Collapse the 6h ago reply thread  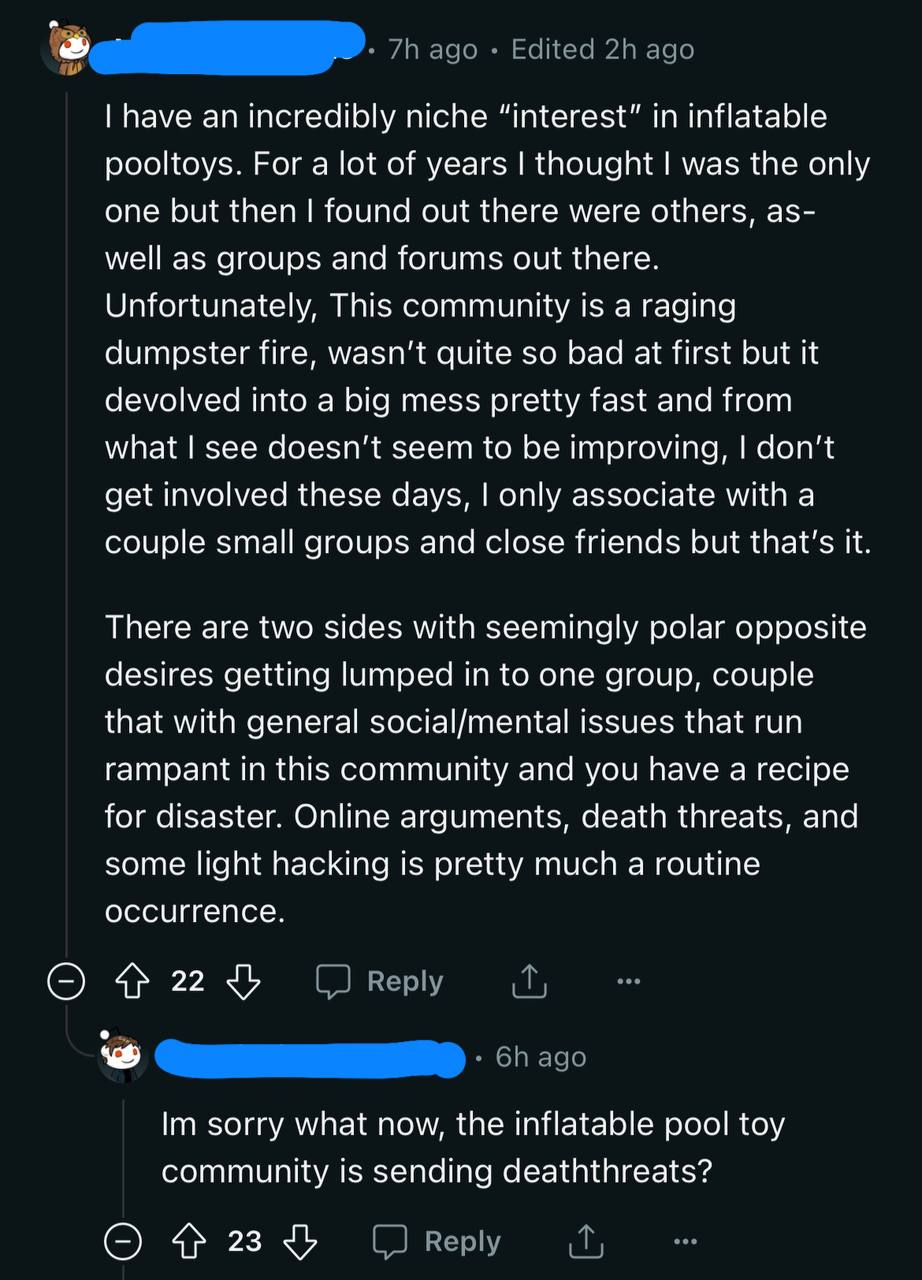(x=123, y=1242)
